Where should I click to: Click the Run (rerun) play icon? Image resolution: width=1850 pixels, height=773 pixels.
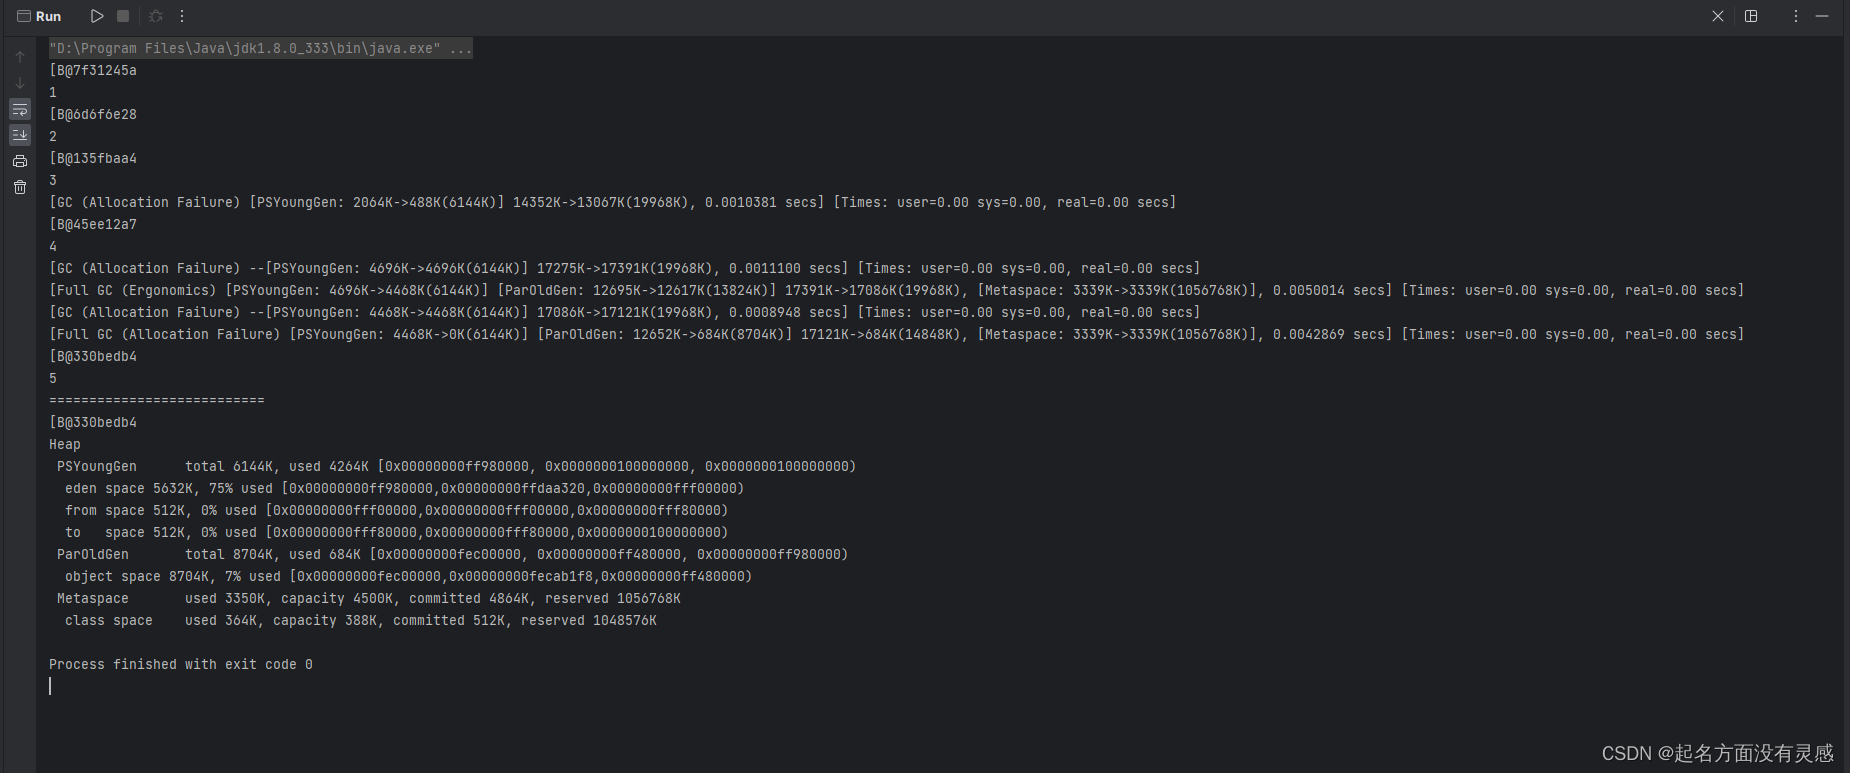[x=97, y=16]
